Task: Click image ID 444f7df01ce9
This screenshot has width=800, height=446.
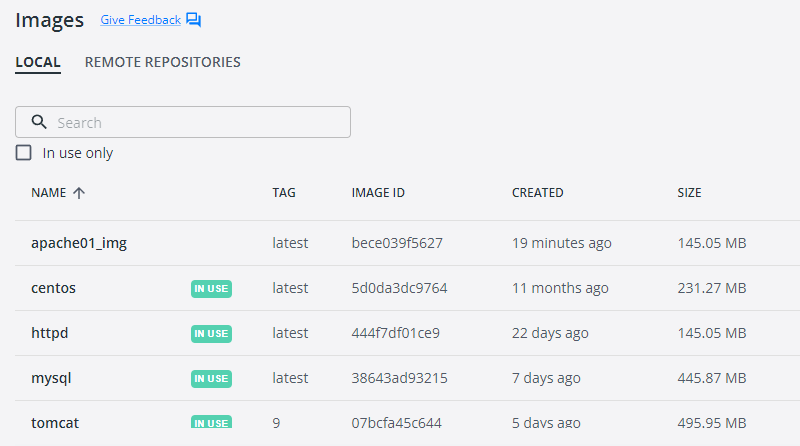Action: 395,333
